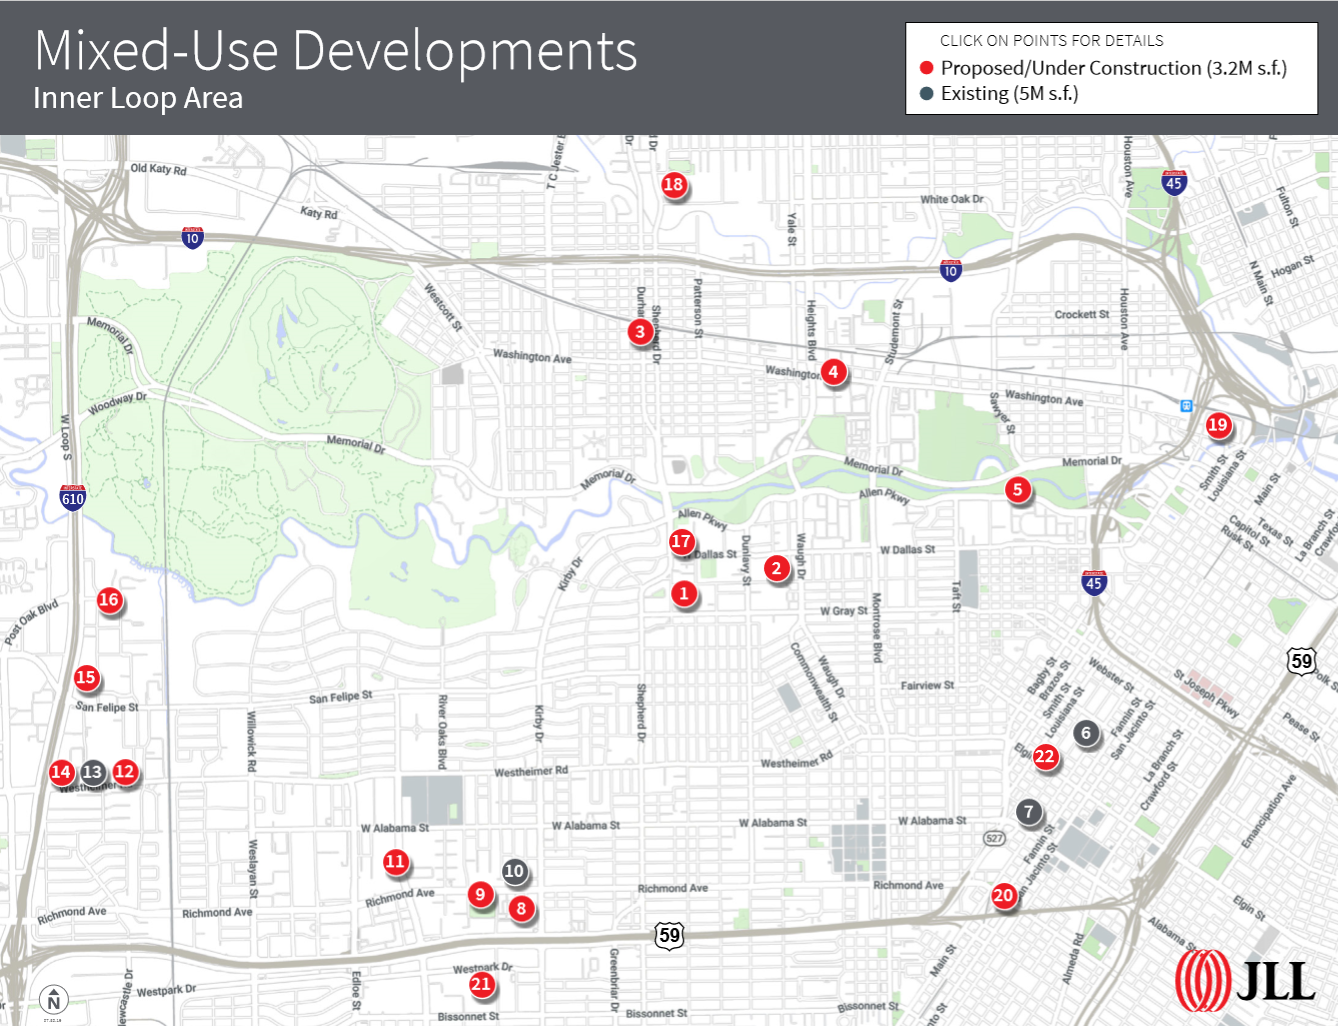Click point 22 beside Bagby St
1338x1026 pixels.
pyautogui.click(x=1047, y=757)
